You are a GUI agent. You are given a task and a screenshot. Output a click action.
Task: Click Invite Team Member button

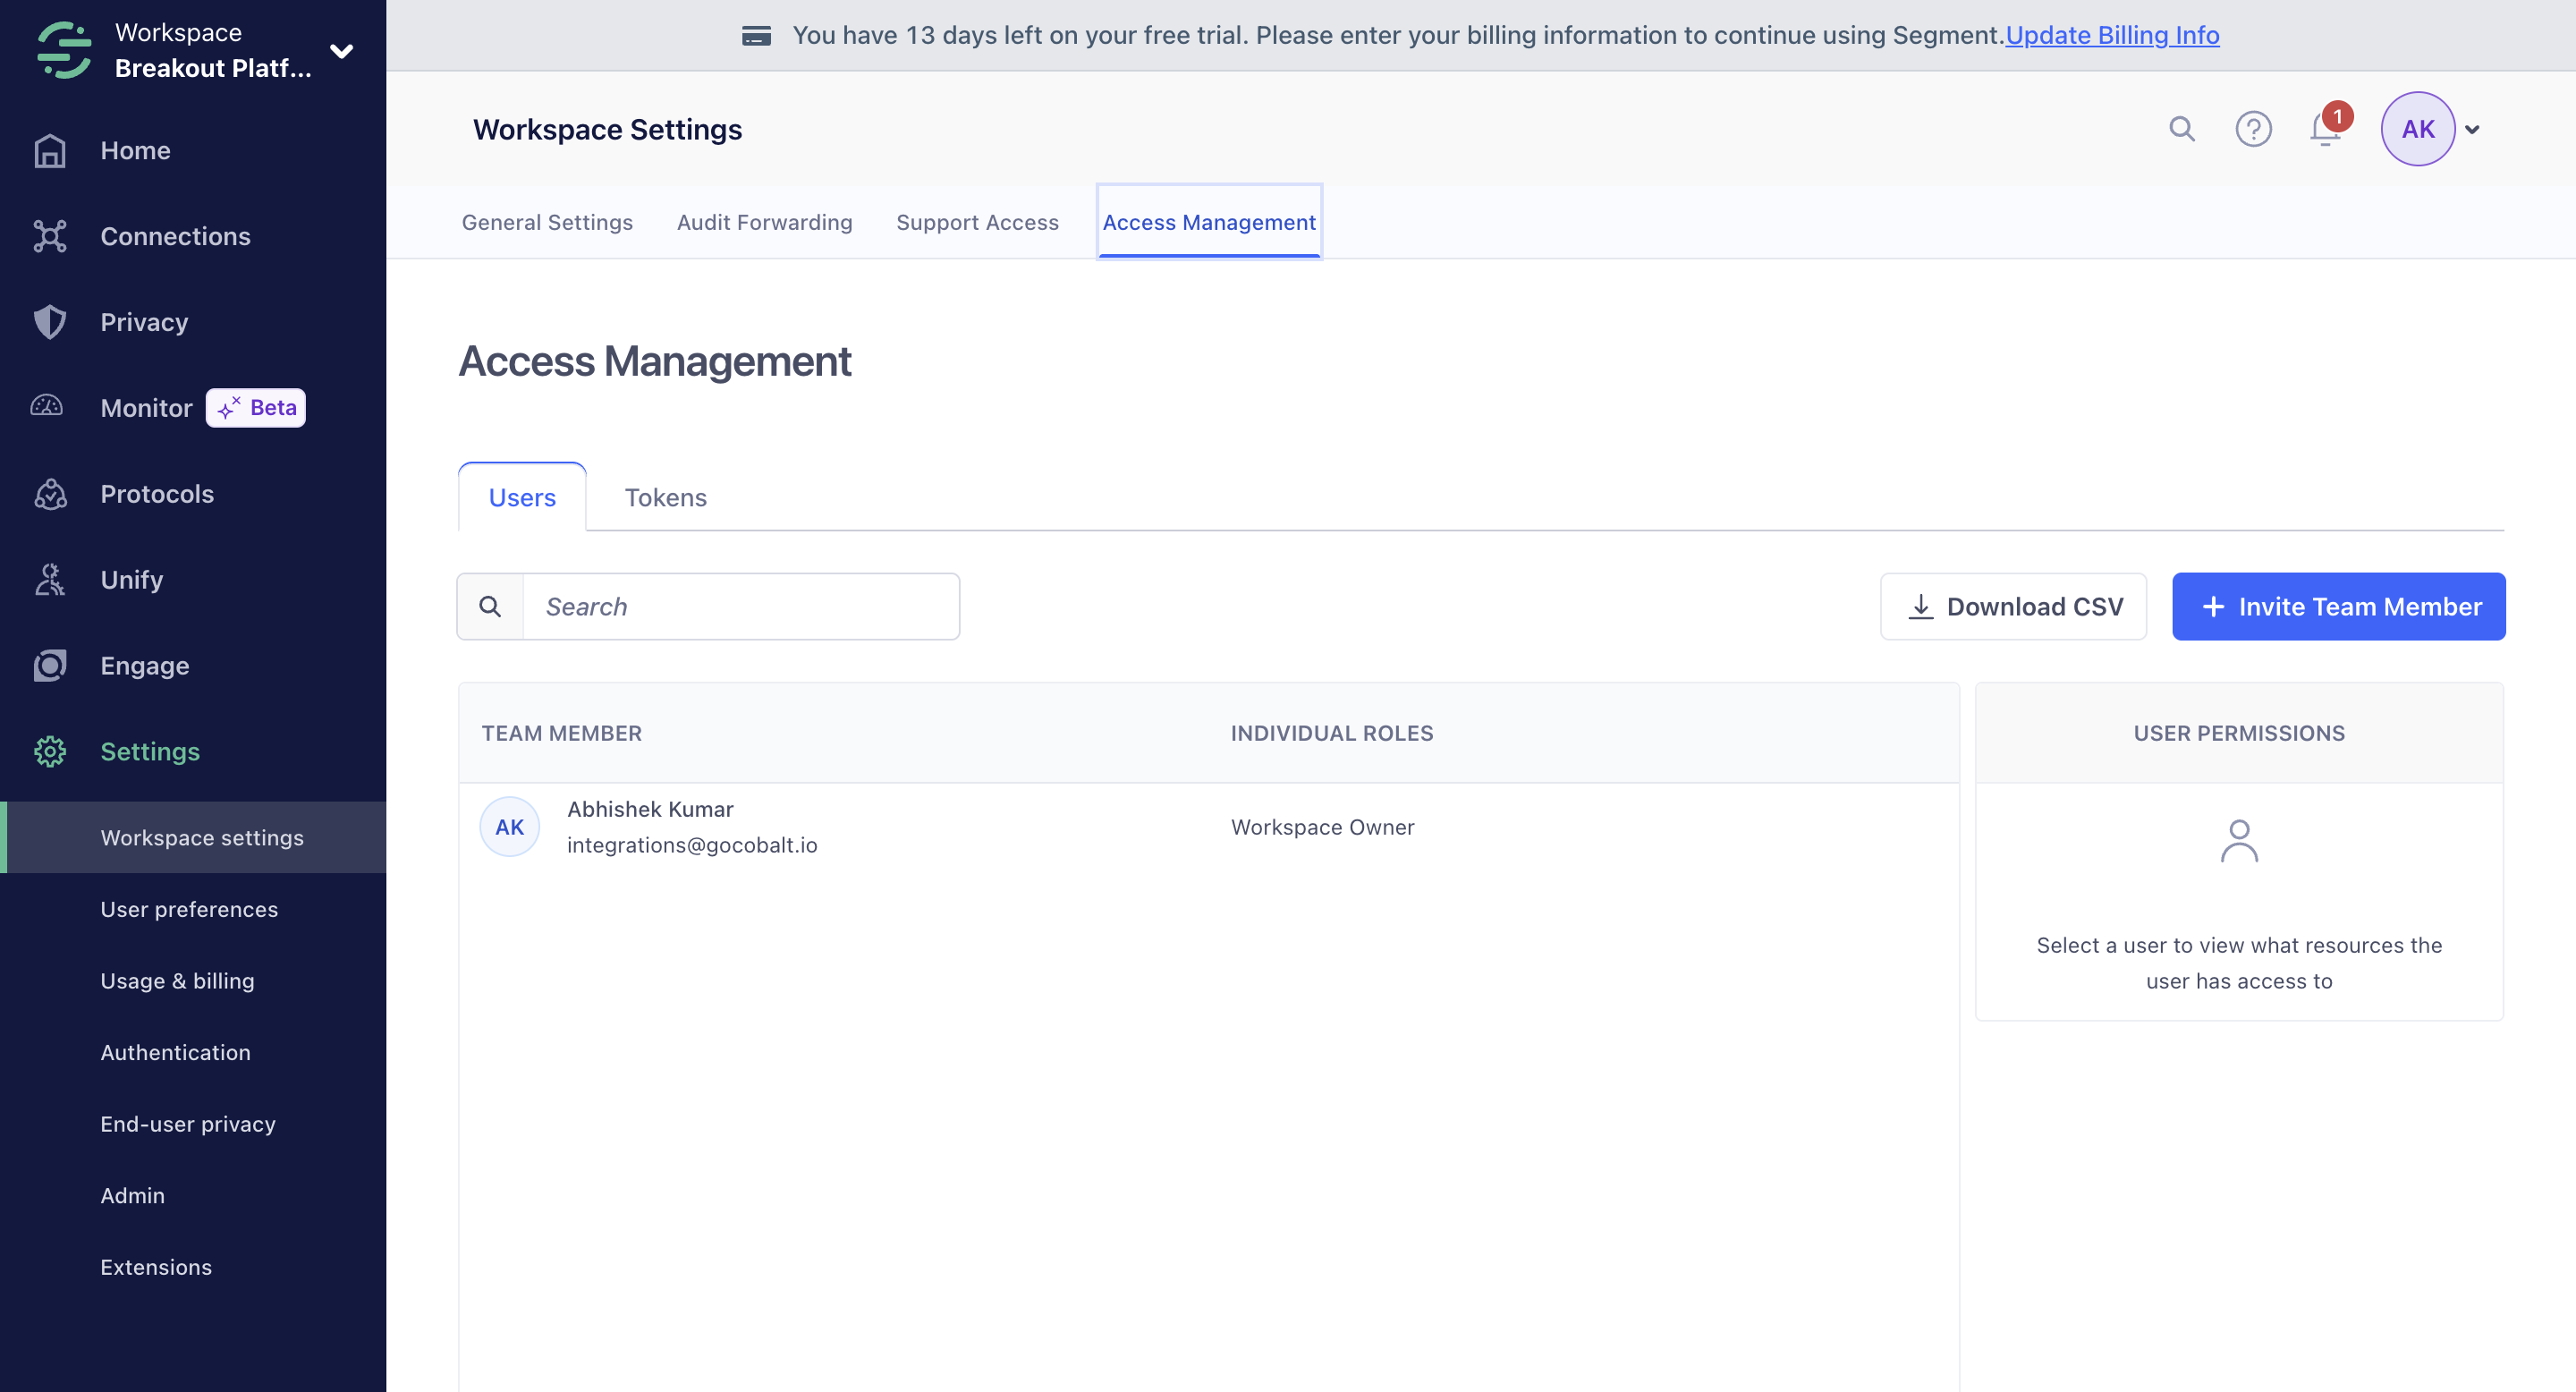[2338, 607]
